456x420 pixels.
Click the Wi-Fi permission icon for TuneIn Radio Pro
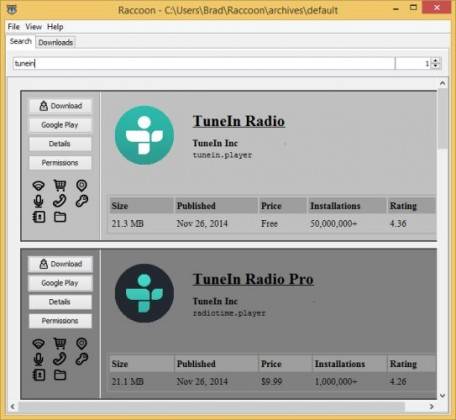pos(38,343)
